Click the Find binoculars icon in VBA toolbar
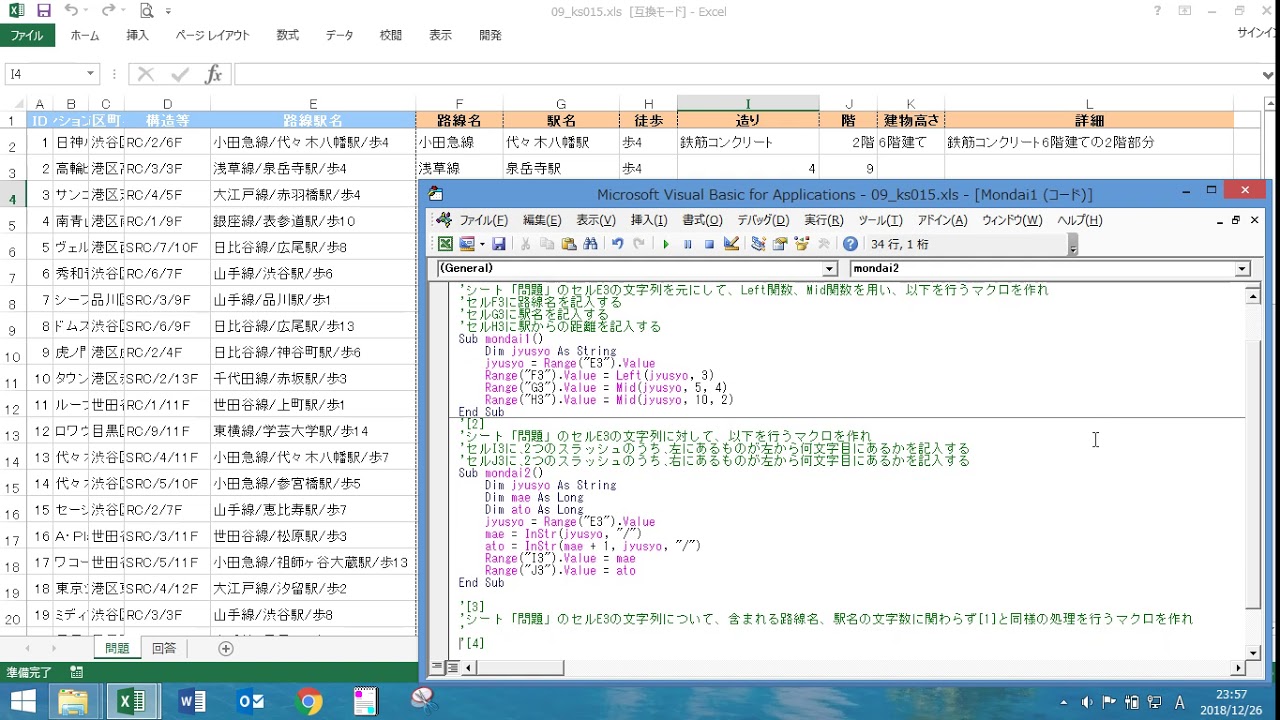The height and width of the screenshot is (720, 1280). click(x=590, y=244)
